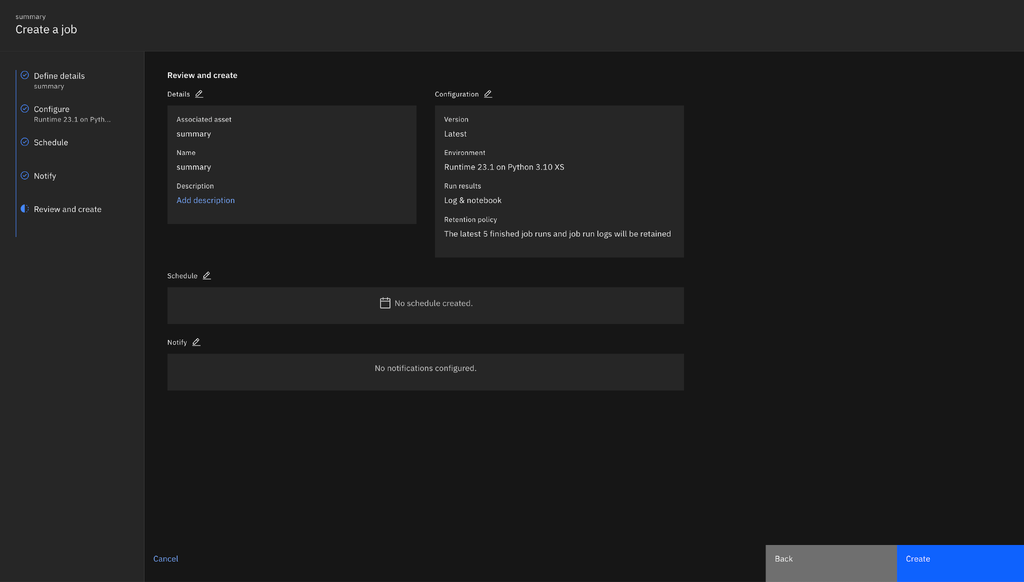The image size is (1024, 582).
Task: Select the Define details step
Action: 60,75
